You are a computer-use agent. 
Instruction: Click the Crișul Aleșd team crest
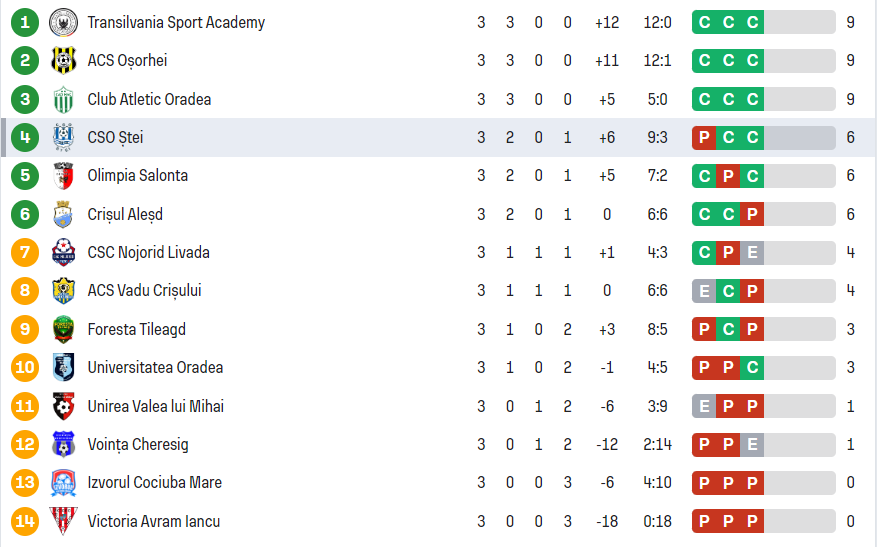[64, 214]
